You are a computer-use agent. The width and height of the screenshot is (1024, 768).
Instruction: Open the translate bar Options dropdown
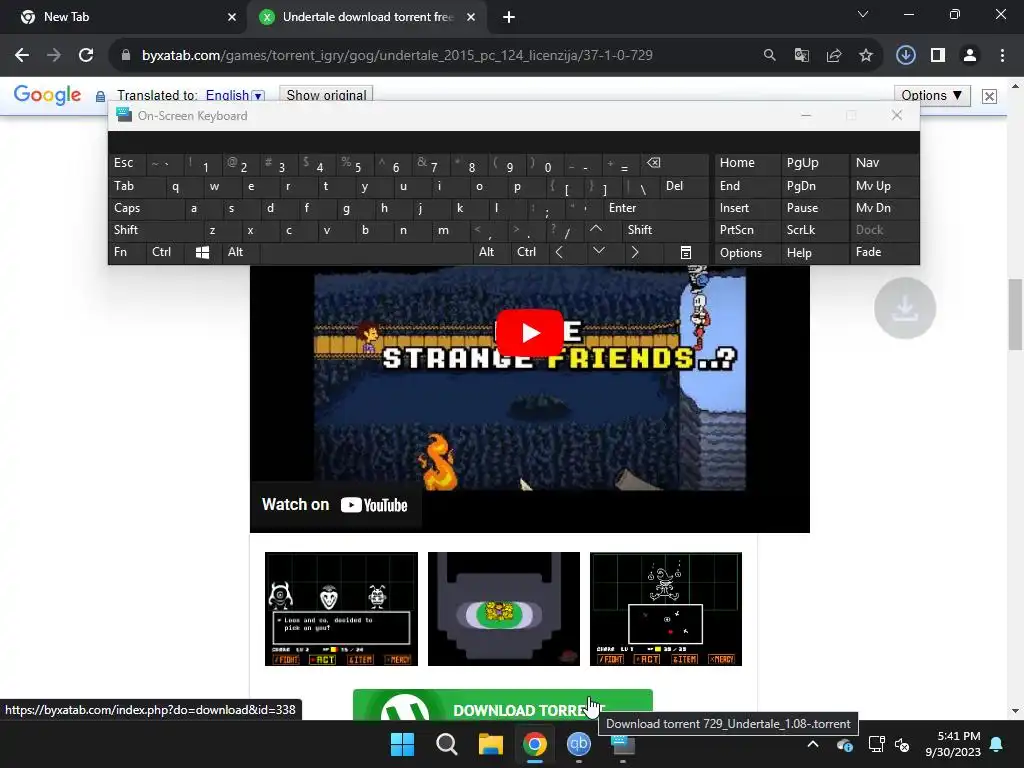(x=931, y=95)
